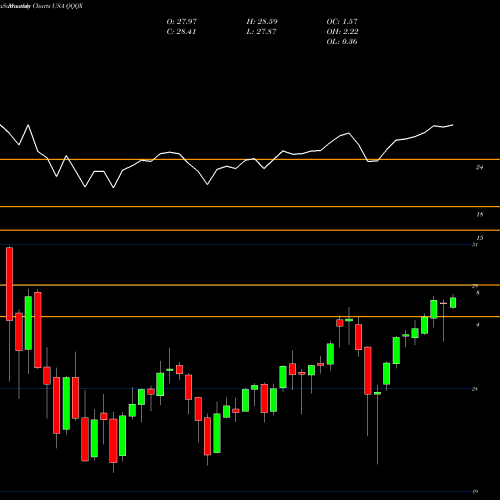Click the '15' indicator axis label
Screen dimensions: 500x500
pos(479,238)
